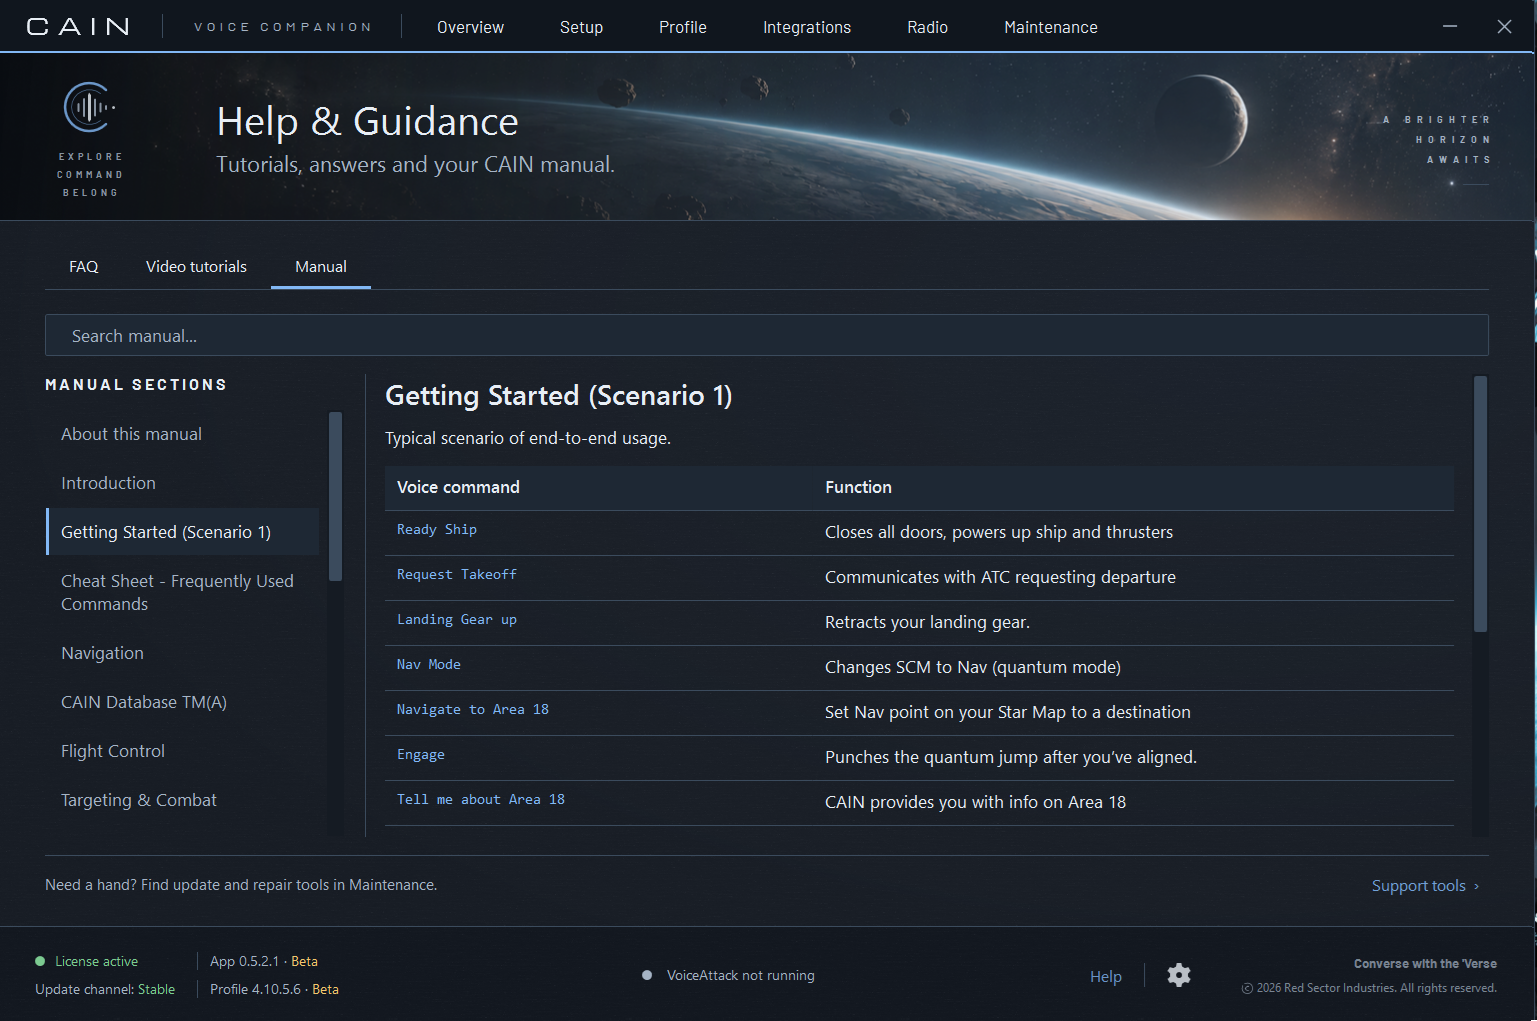Open the Flight Control section
Viewport: 1537px width, 1021px height.
click(183, 751)
